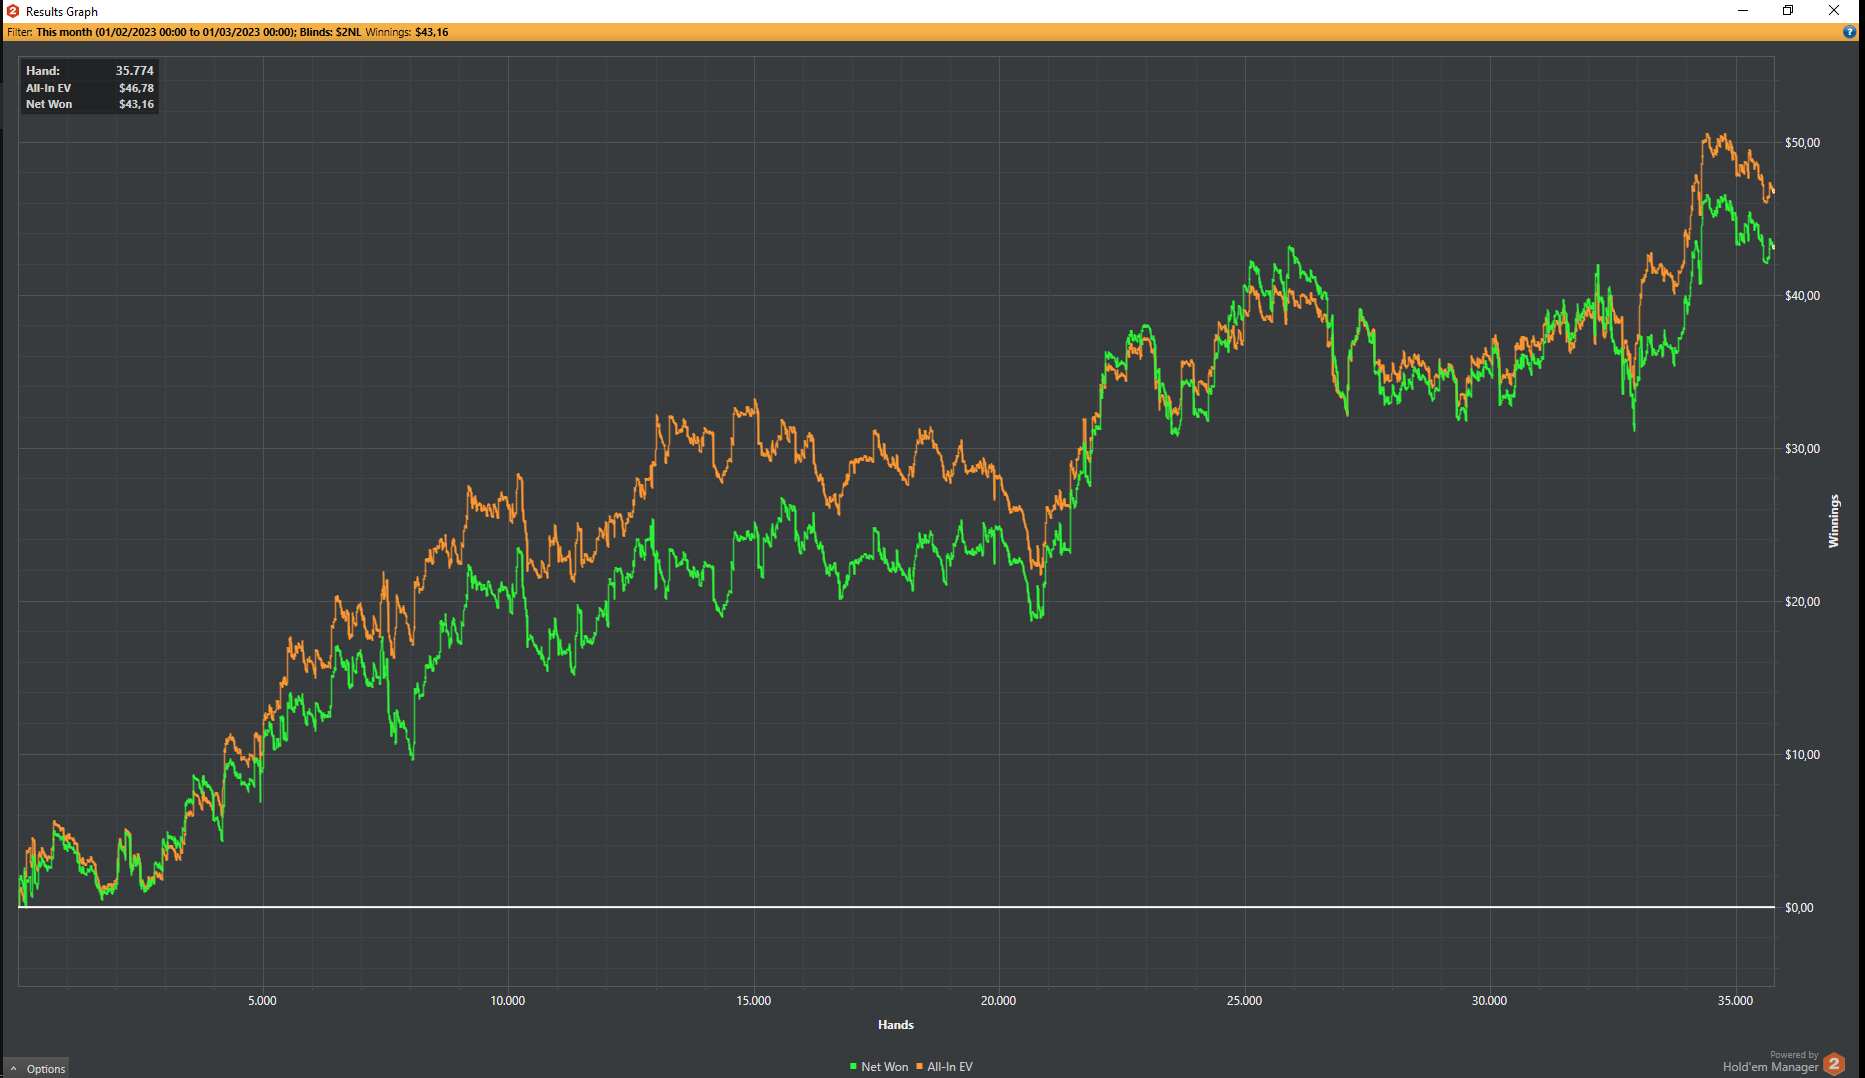Screen dimensions: 1865x1078
Task: Click the $40,00 winnings axis label
Action: pos(1803,296)
